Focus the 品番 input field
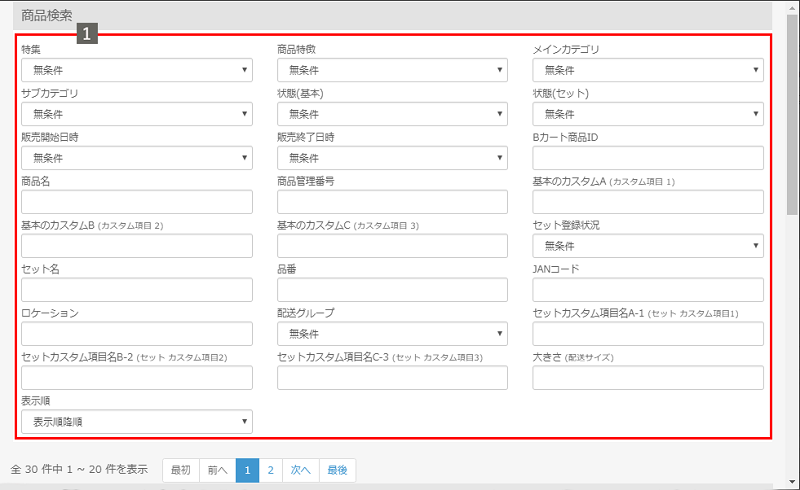Image resolution: width=800 pixels, height=490 pixels. (392, 289)
